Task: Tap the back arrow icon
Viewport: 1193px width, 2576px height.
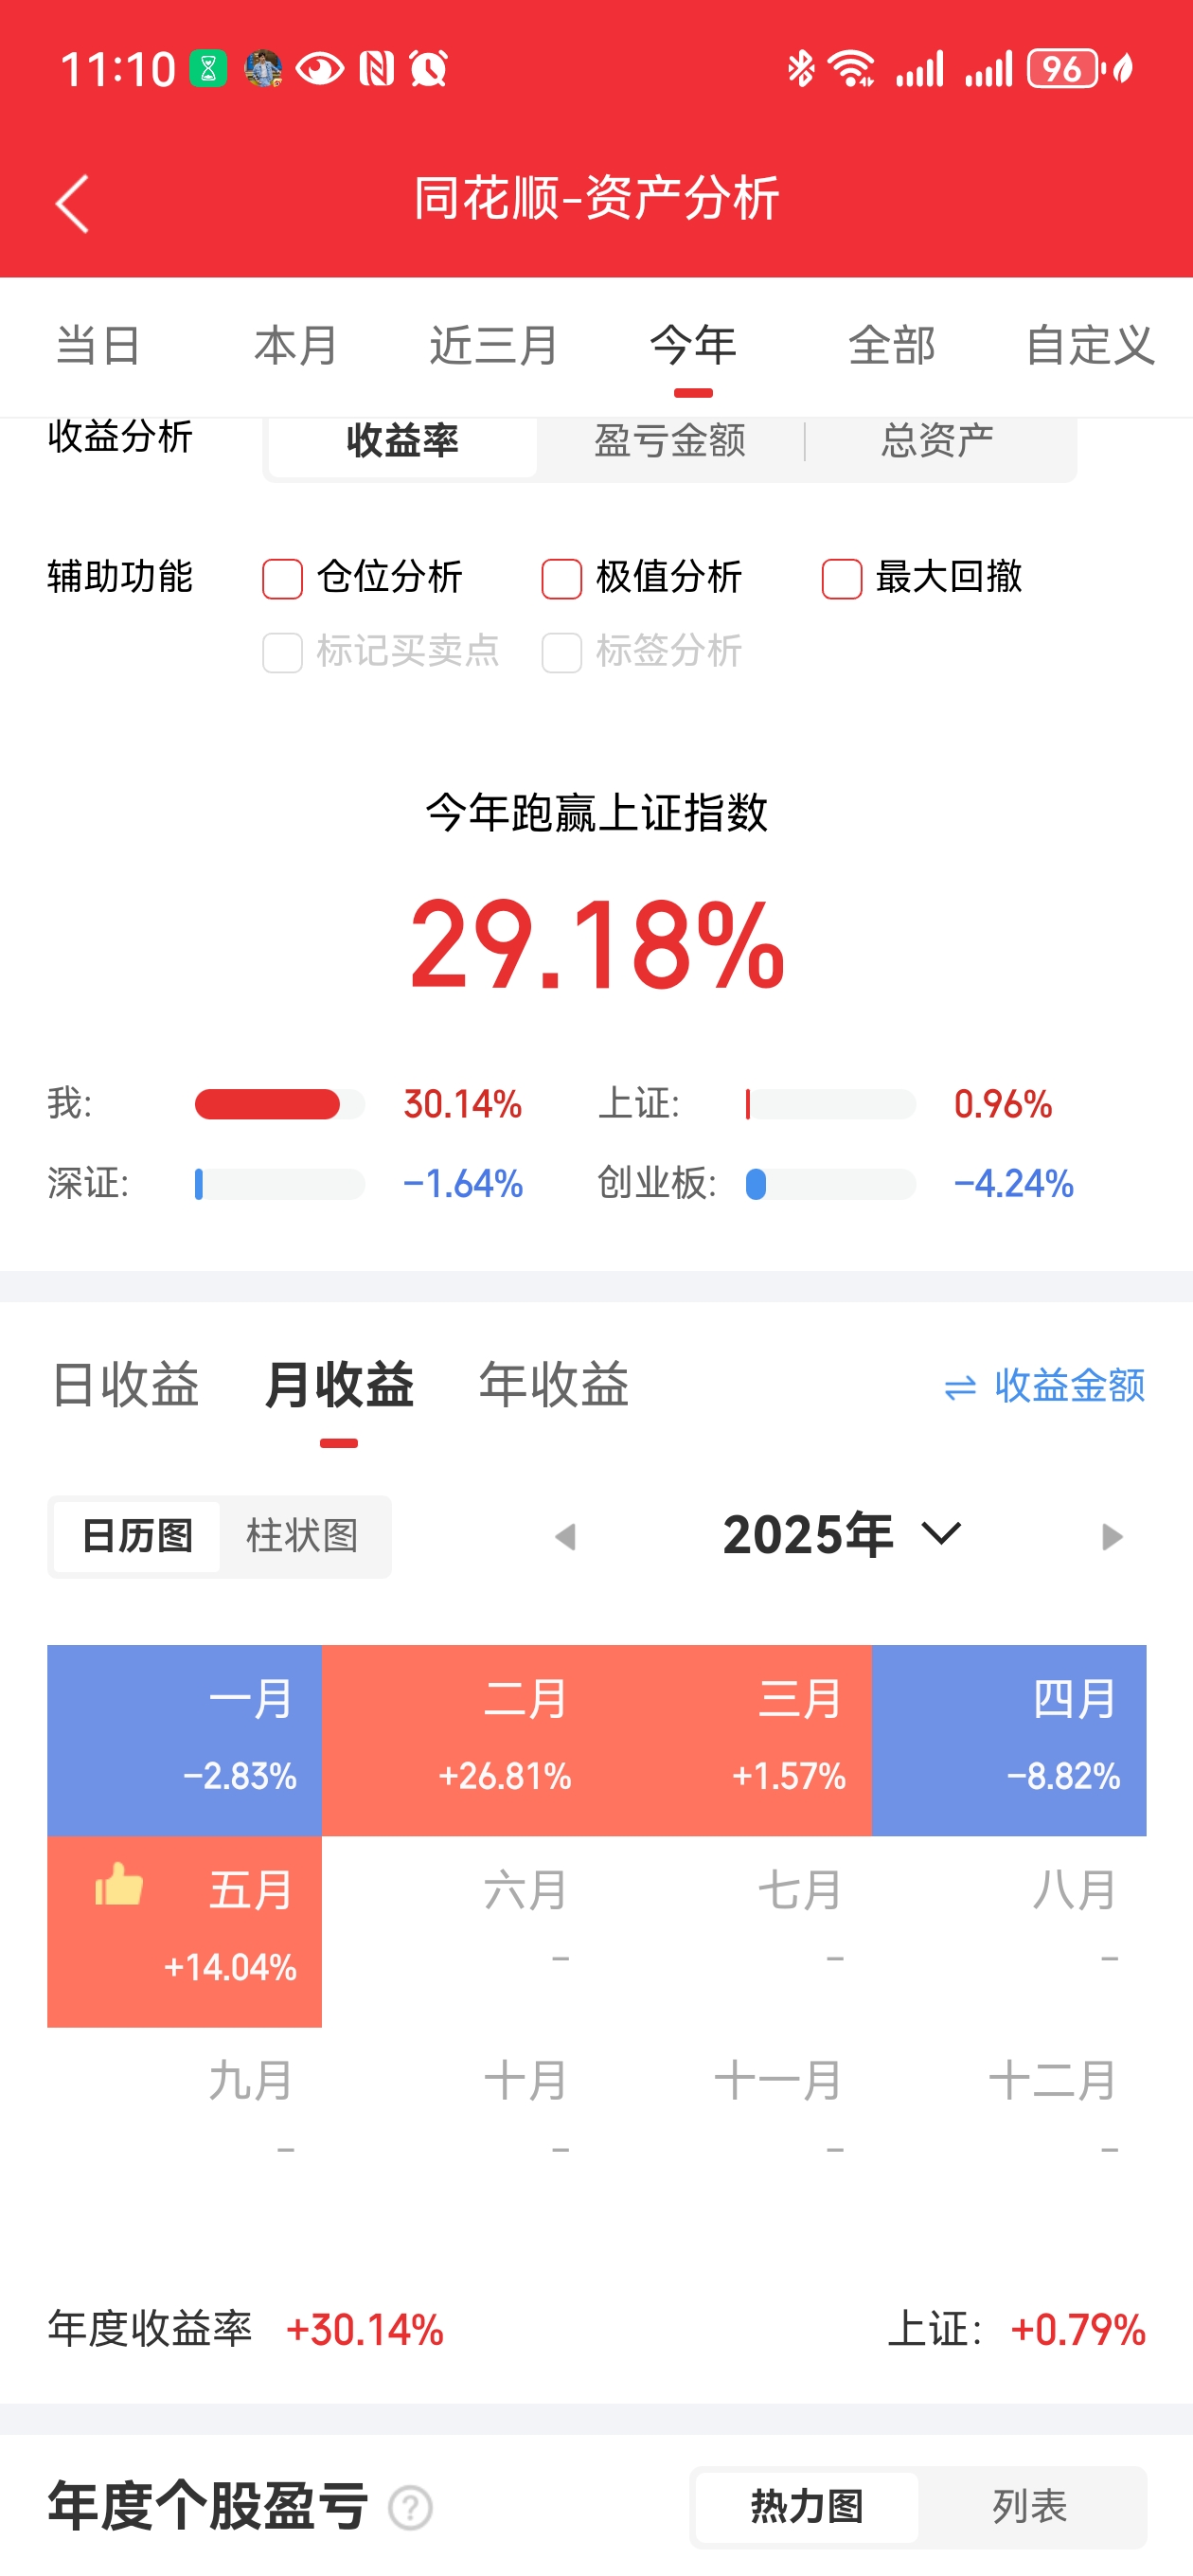Action: 72,203
